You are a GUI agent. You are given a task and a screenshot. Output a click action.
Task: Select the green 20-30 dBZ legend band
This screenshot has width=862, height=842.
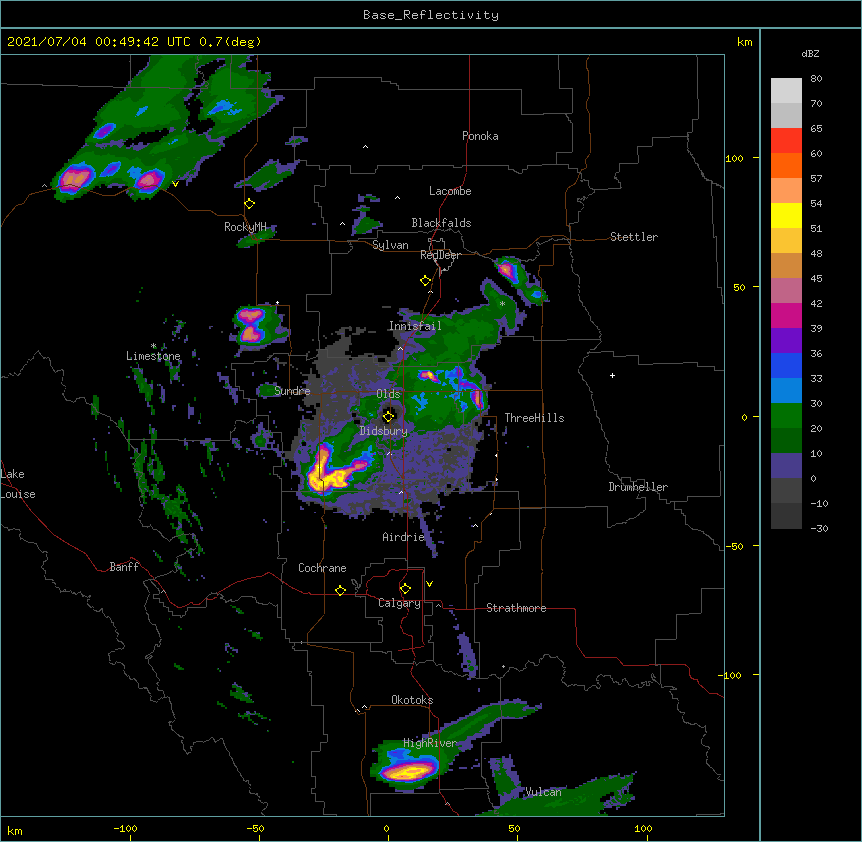[x=786, y=416]
